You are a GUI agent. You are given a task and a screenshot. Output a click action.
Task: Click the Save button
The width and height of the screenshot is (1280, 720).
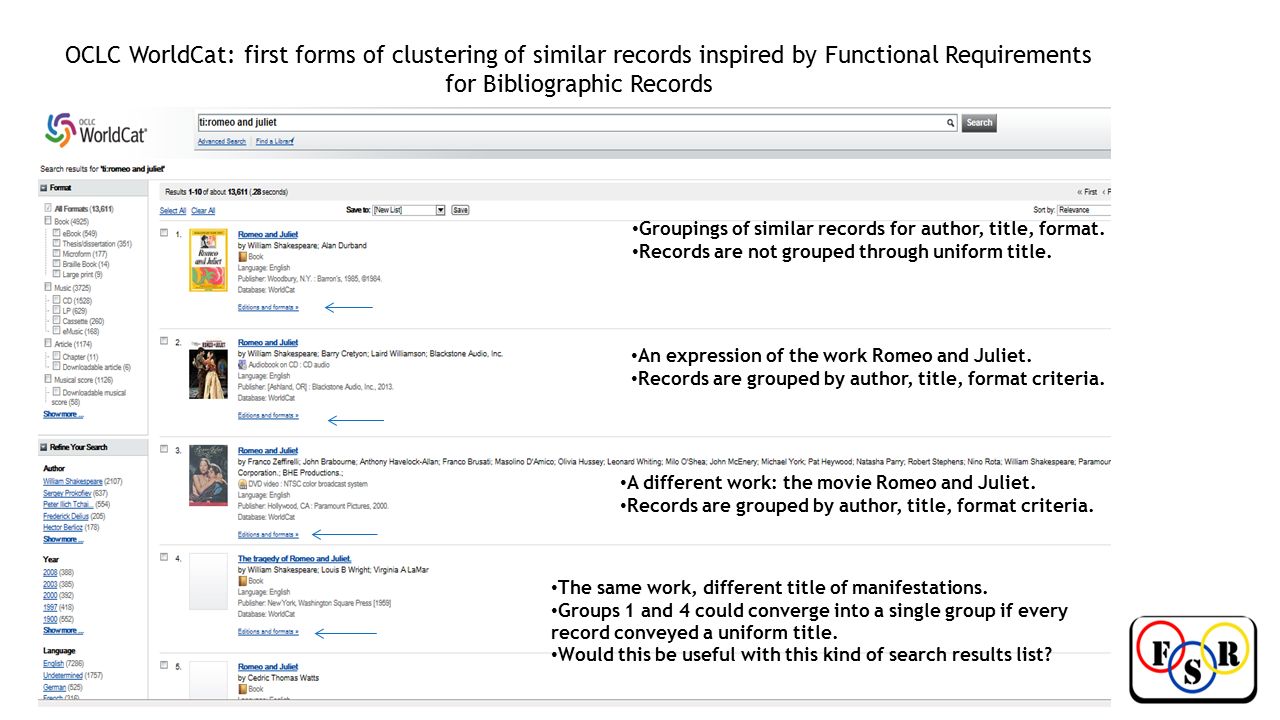460,210
